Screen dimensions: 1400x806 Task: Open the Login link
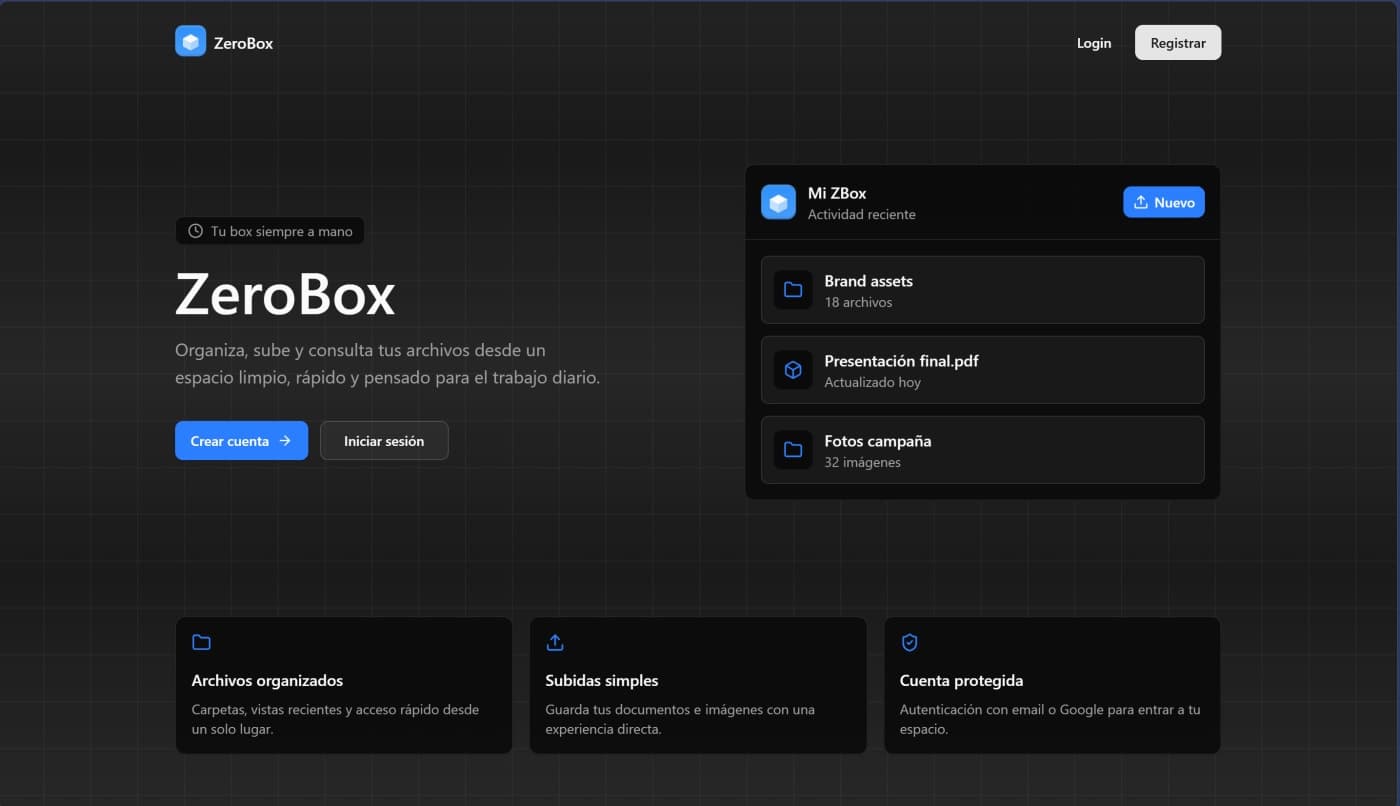coord(1094,43)
